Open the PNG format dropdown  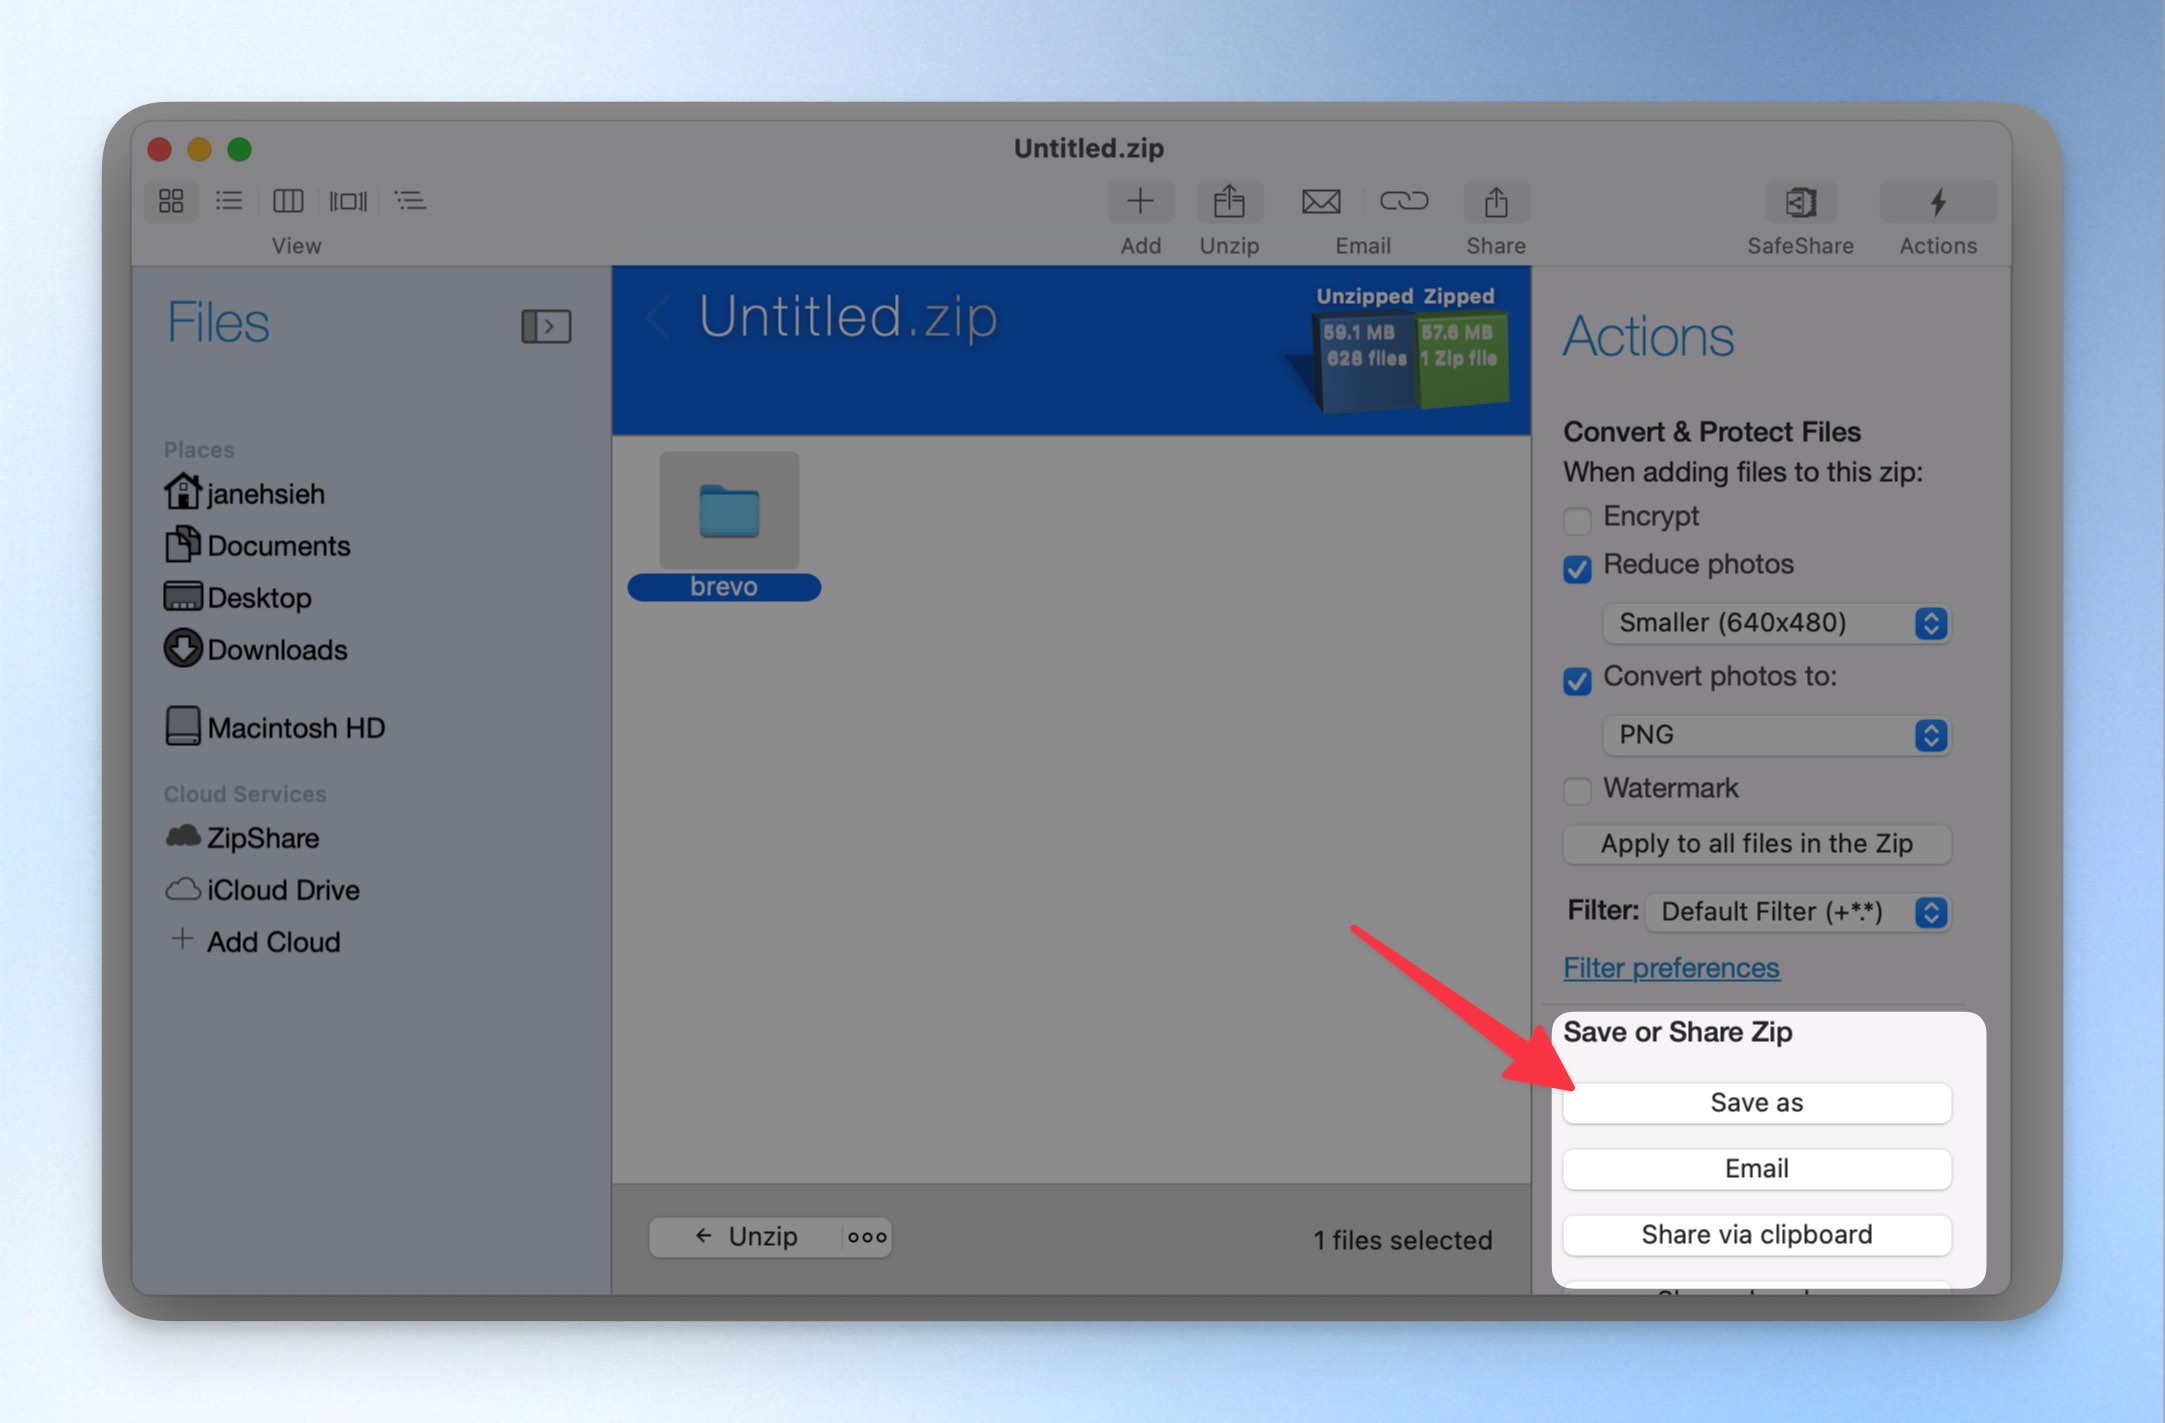coord(1775,735)
